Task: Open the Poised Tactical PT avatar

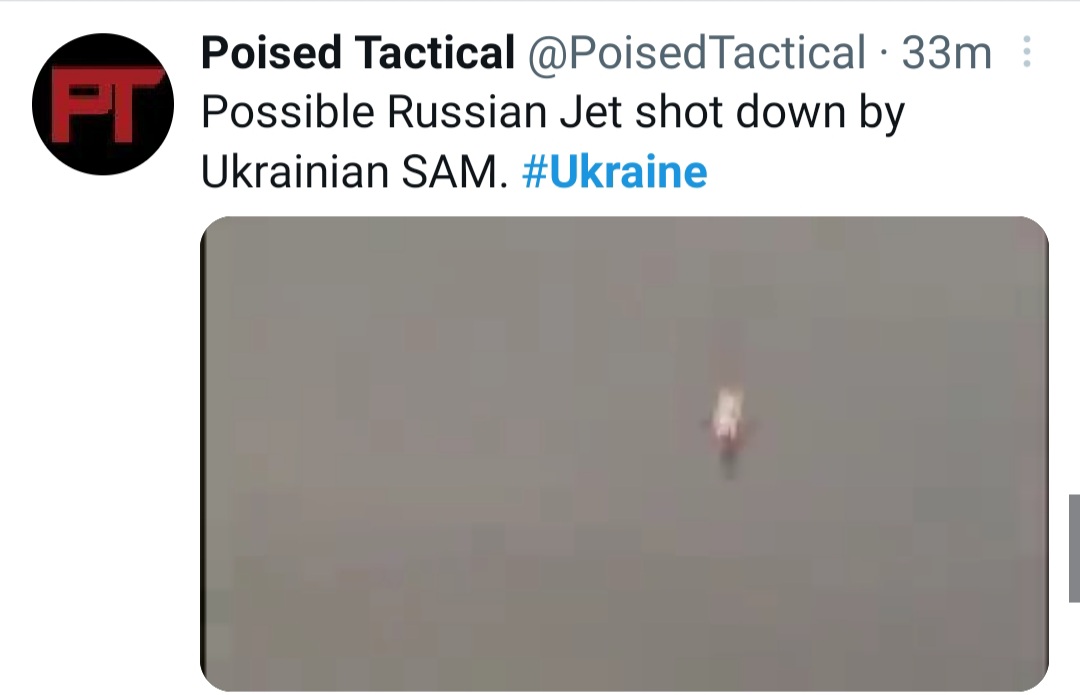Action: tap(103, 104)
